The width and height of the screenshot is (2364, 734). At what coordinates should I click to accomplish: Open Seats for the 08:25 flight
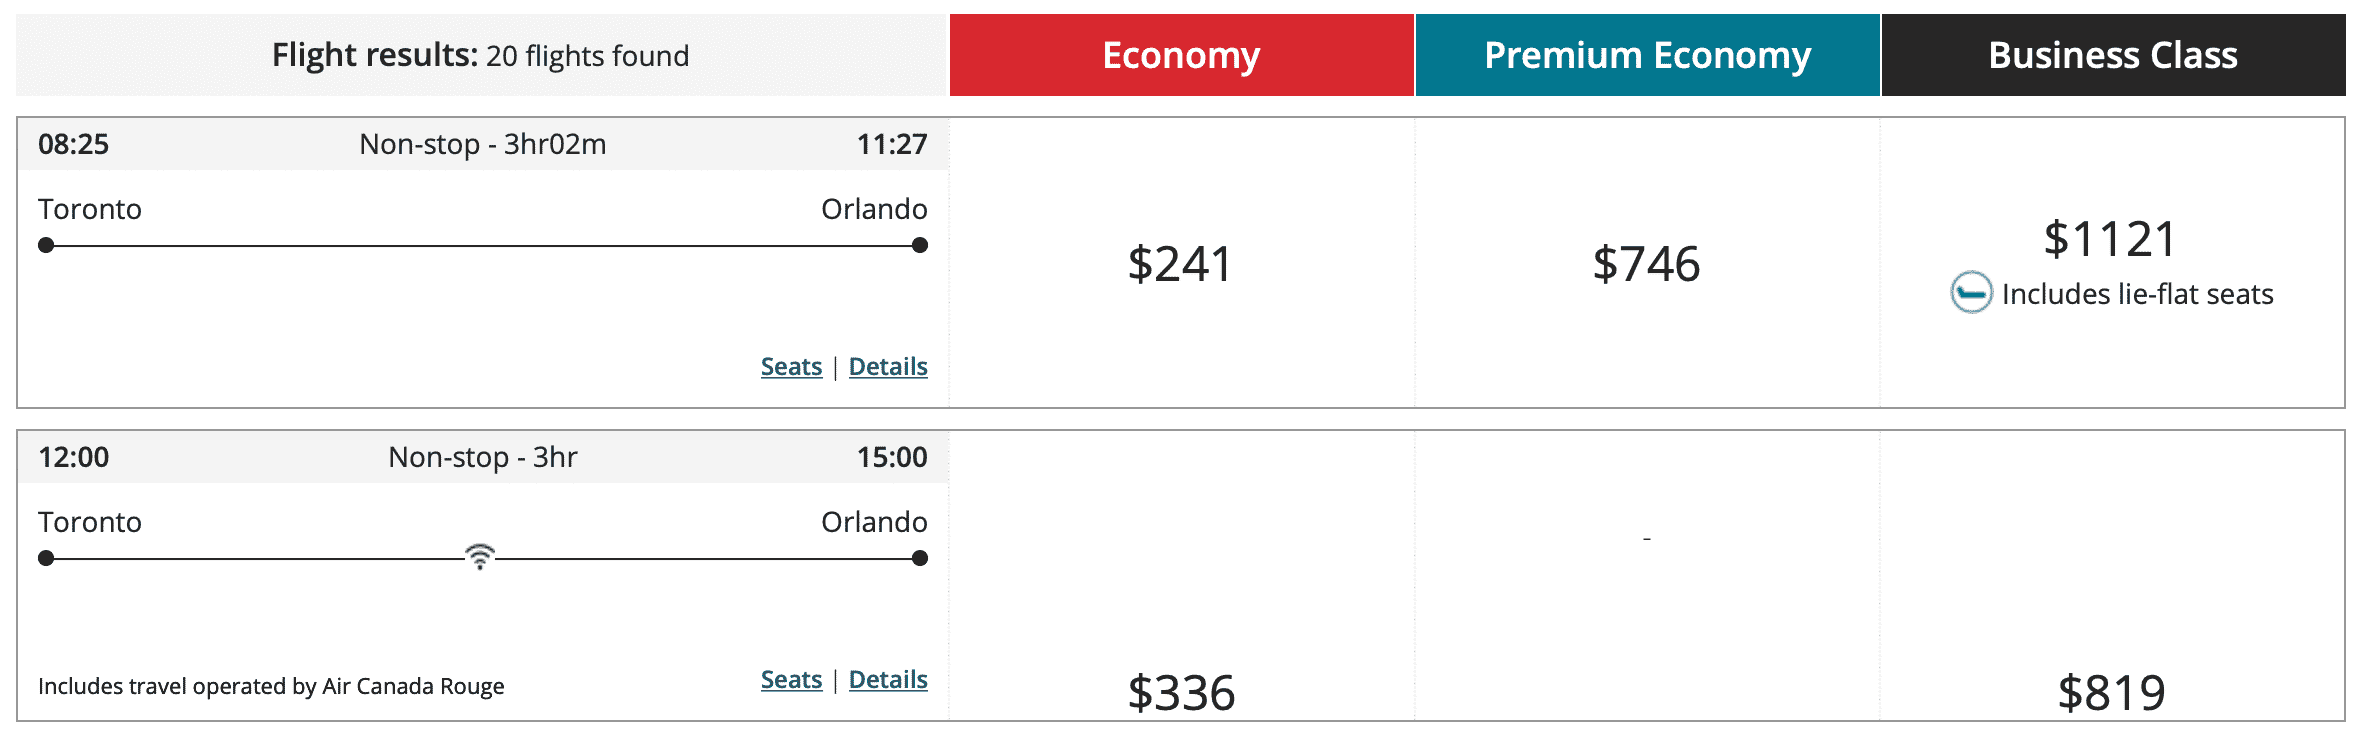(x=791, y=367)
